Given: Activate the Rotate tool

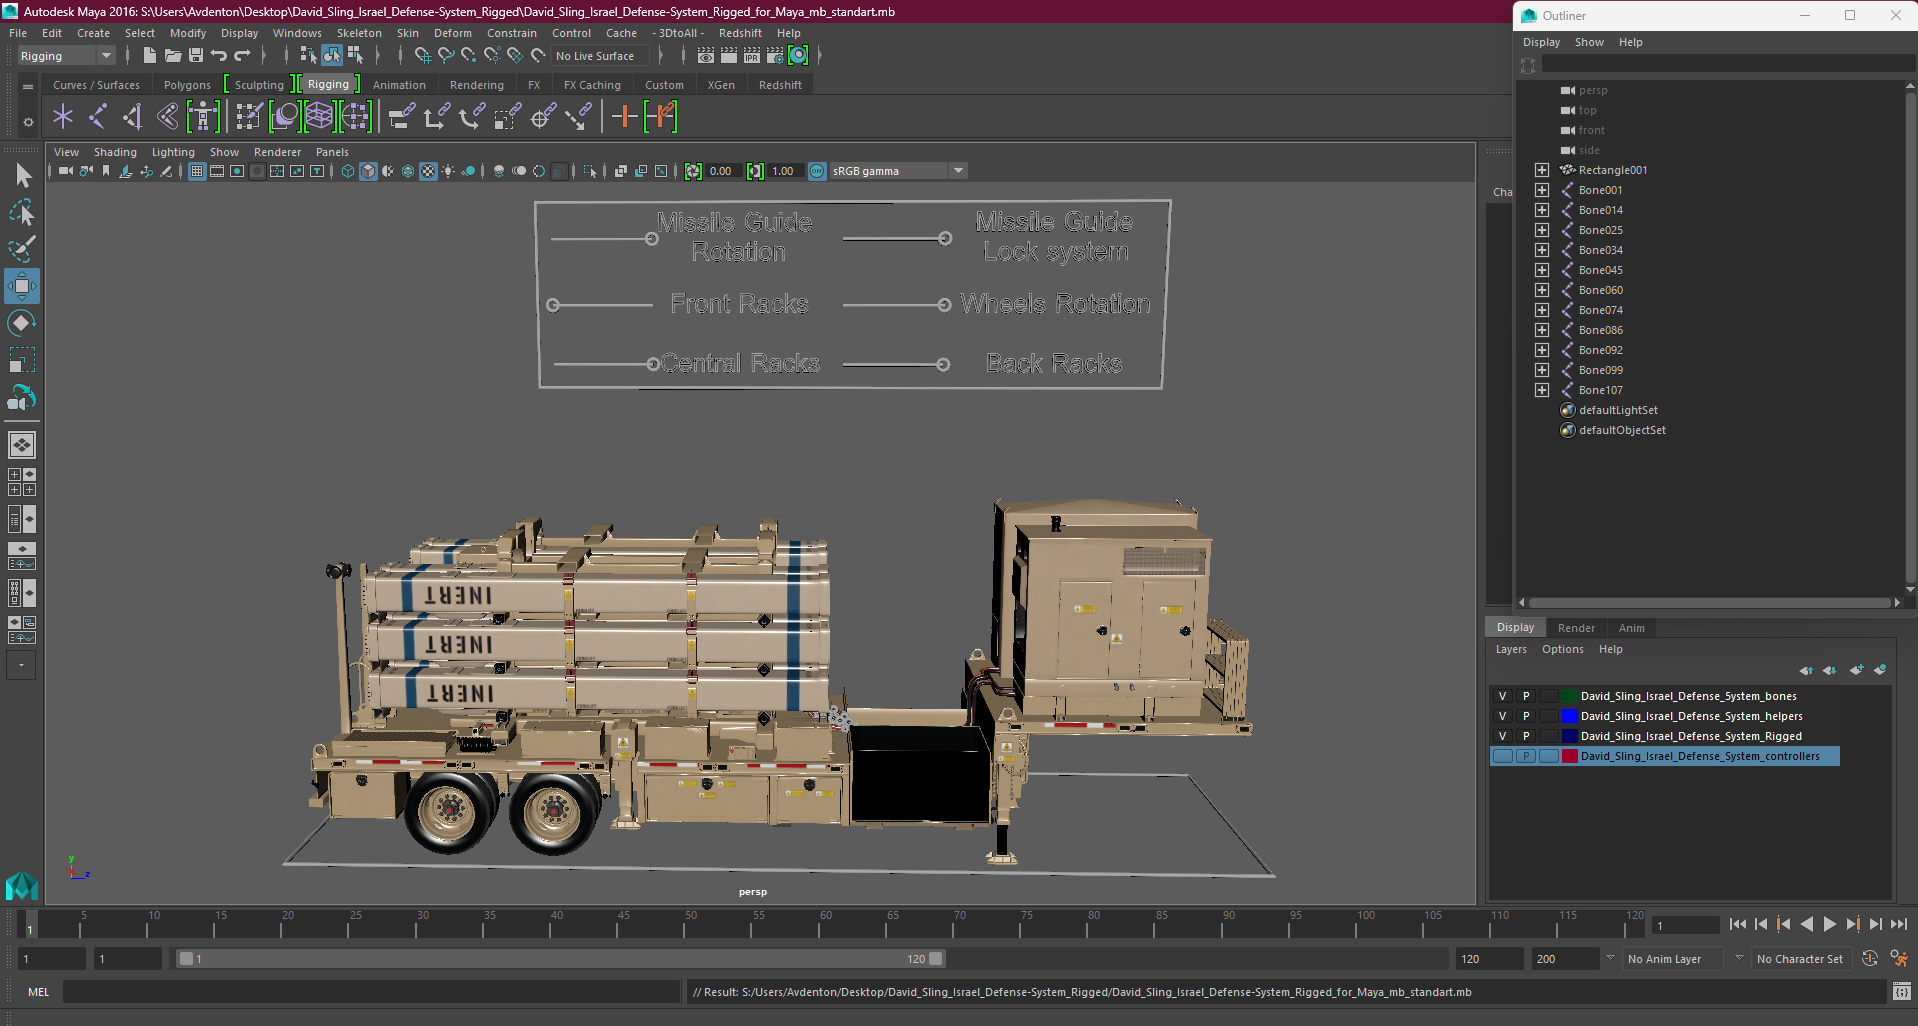Looking at the screenshot, I should (x=22, y=323).
